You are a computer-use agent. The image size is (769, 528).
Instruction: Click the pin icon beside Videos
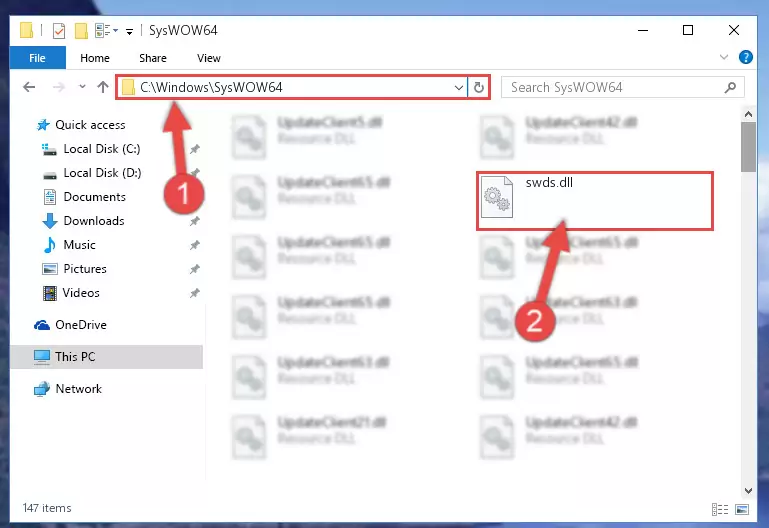(195, 293)
